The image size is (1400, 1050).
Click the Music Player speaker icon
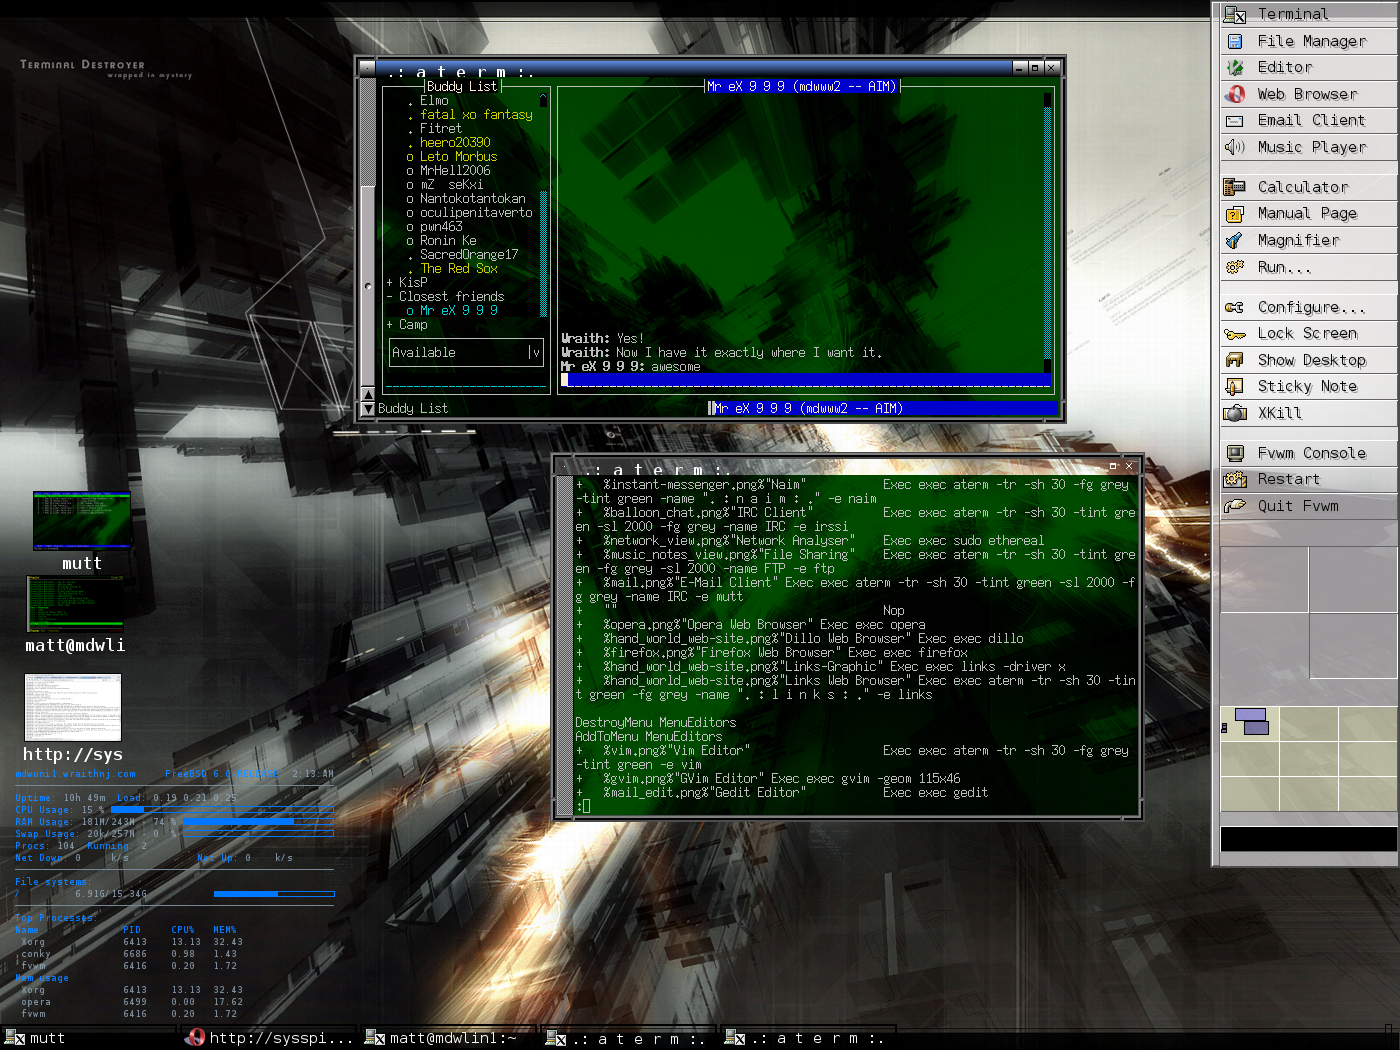pos(1235,147)
